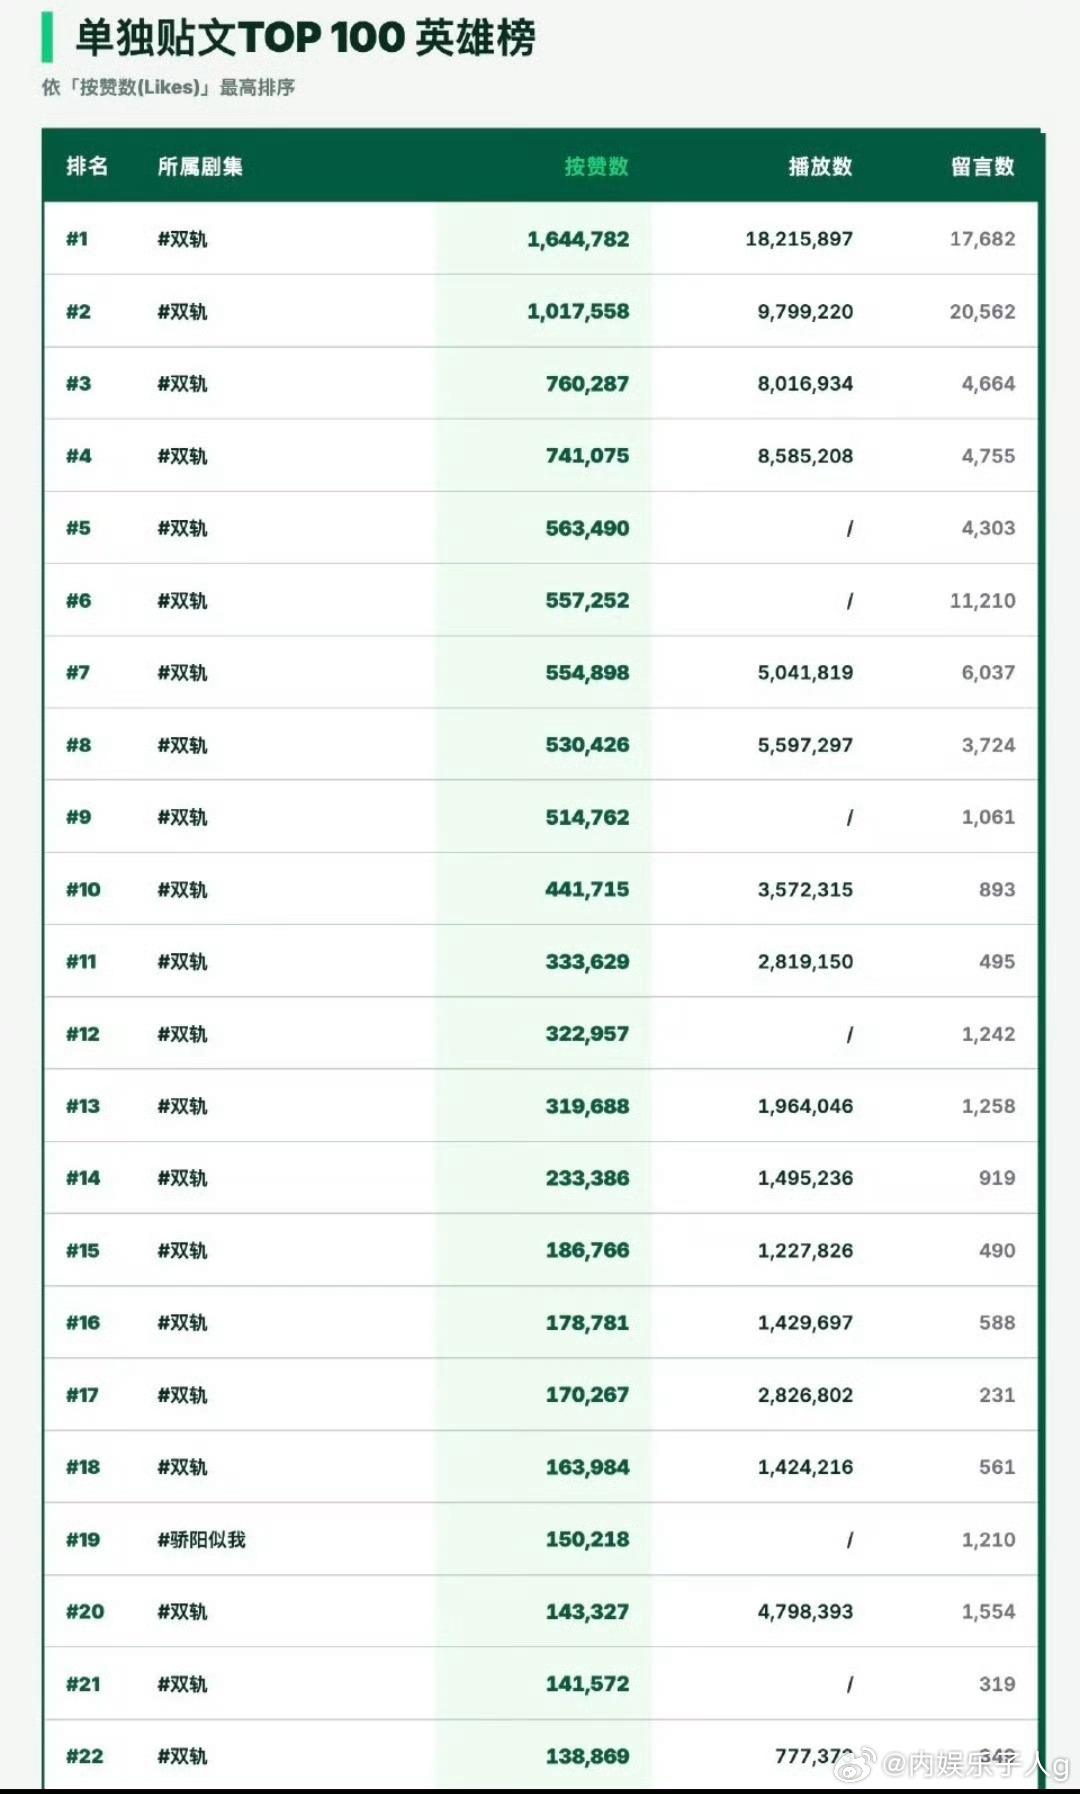Click the 所属剧集 column header
The width and height of the screenshot is (1080, 1794).
tap(200, 167)
